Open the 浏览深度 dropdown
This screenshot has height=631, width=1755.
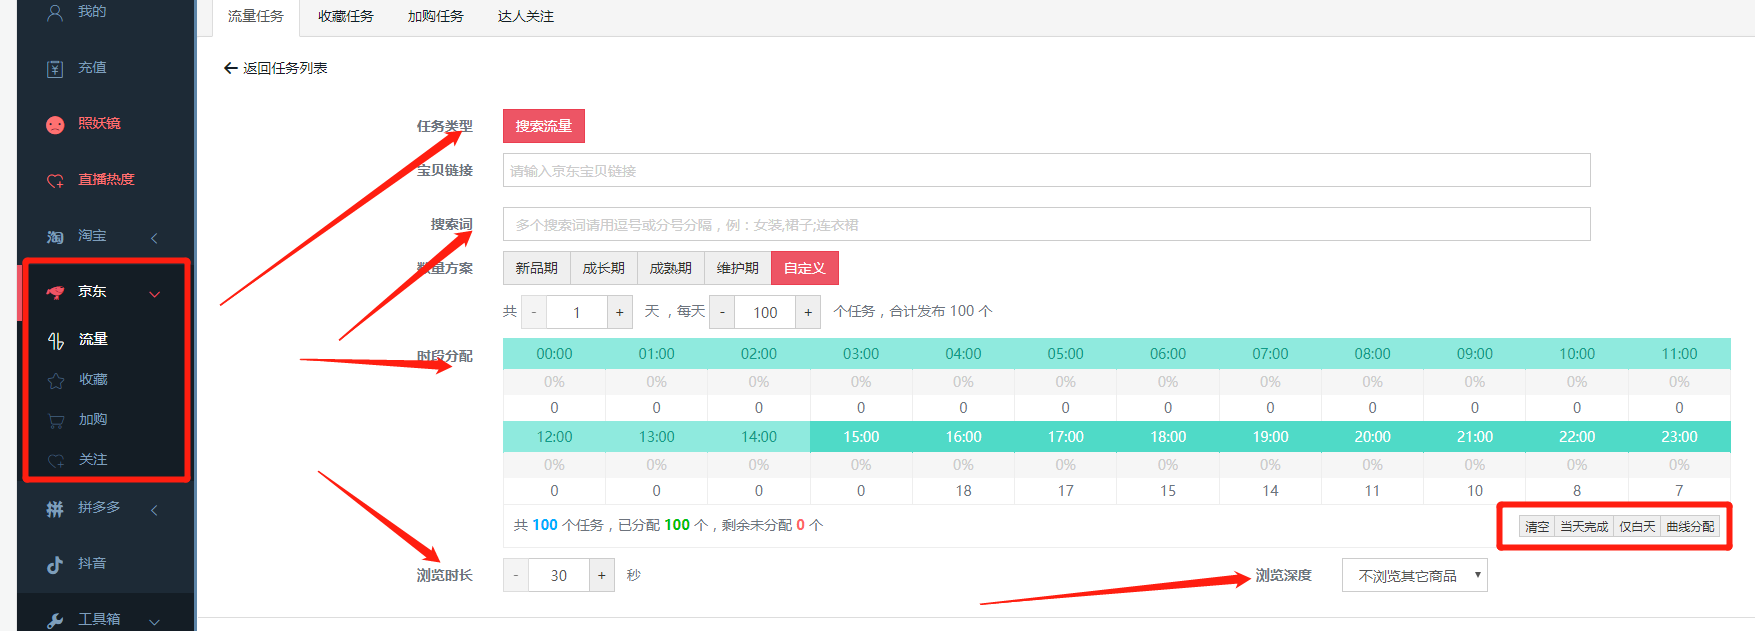tap(1414, 576)
